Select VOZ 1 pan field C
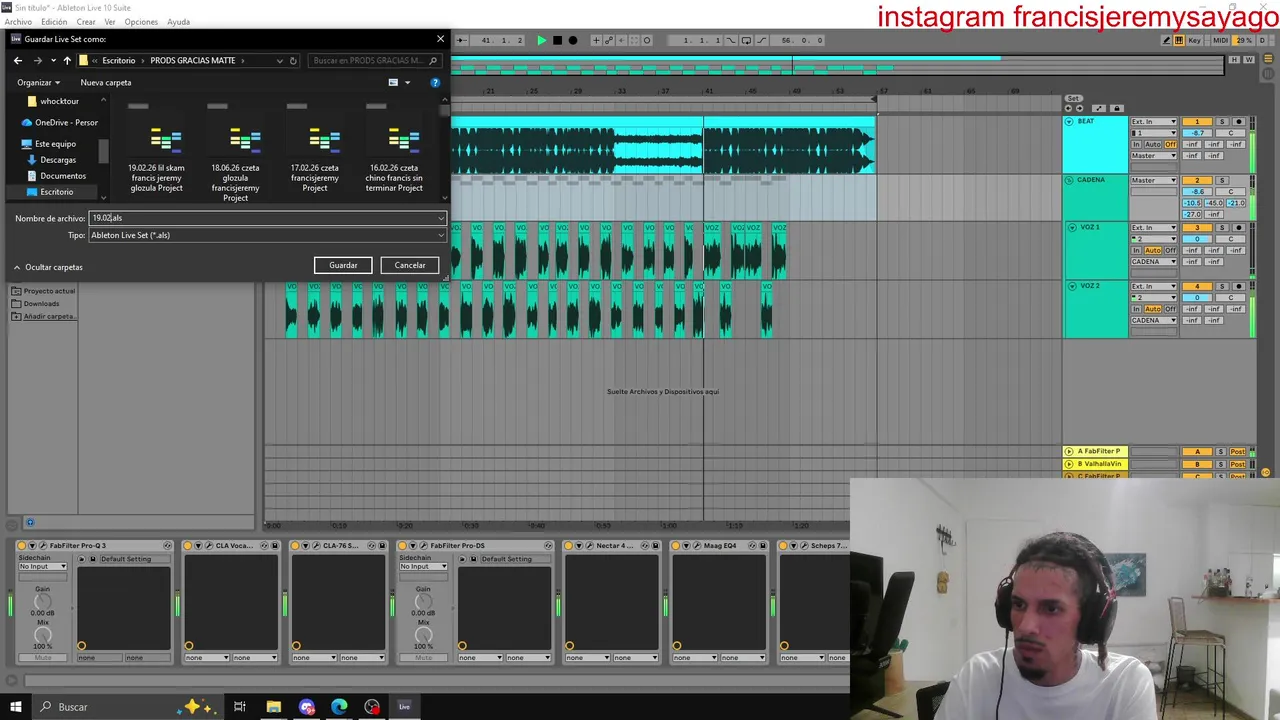This screenshot has width=1280, height=720. click(x=1230, y=239)
